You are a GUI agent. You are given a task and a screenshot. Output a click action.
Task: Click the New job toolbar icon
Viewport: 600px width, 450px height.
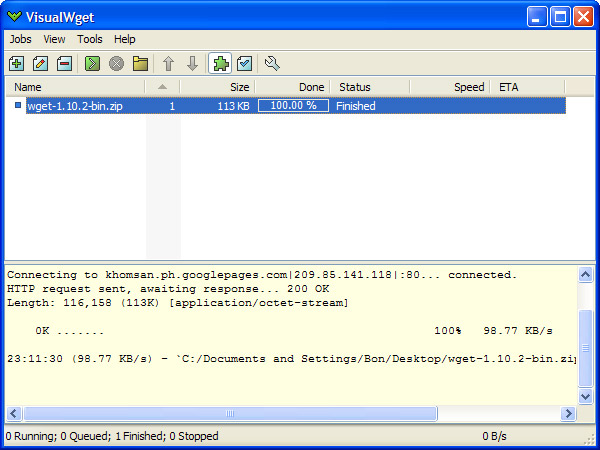(x=16, y=63)
